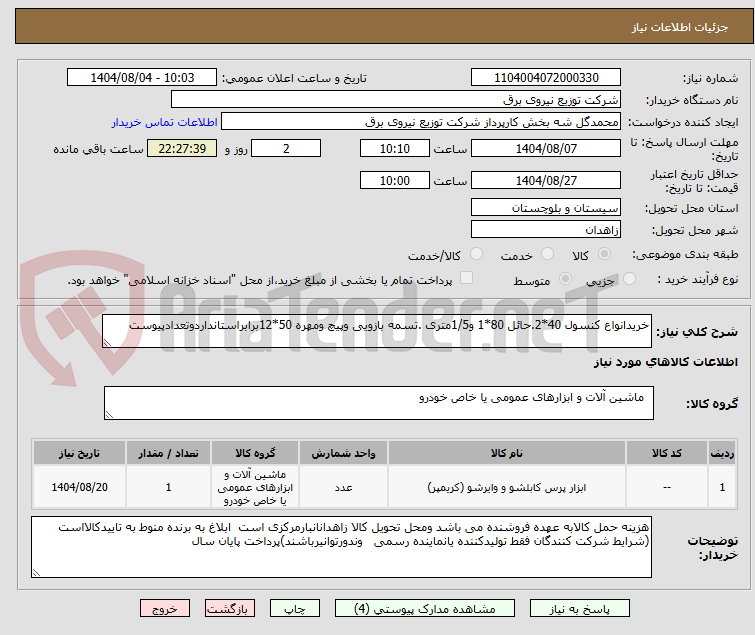Screen dimensions: 755x635
Task: Click item name ابزار پرس کابلشو و وایرشو
Action: tap(507, 488)
